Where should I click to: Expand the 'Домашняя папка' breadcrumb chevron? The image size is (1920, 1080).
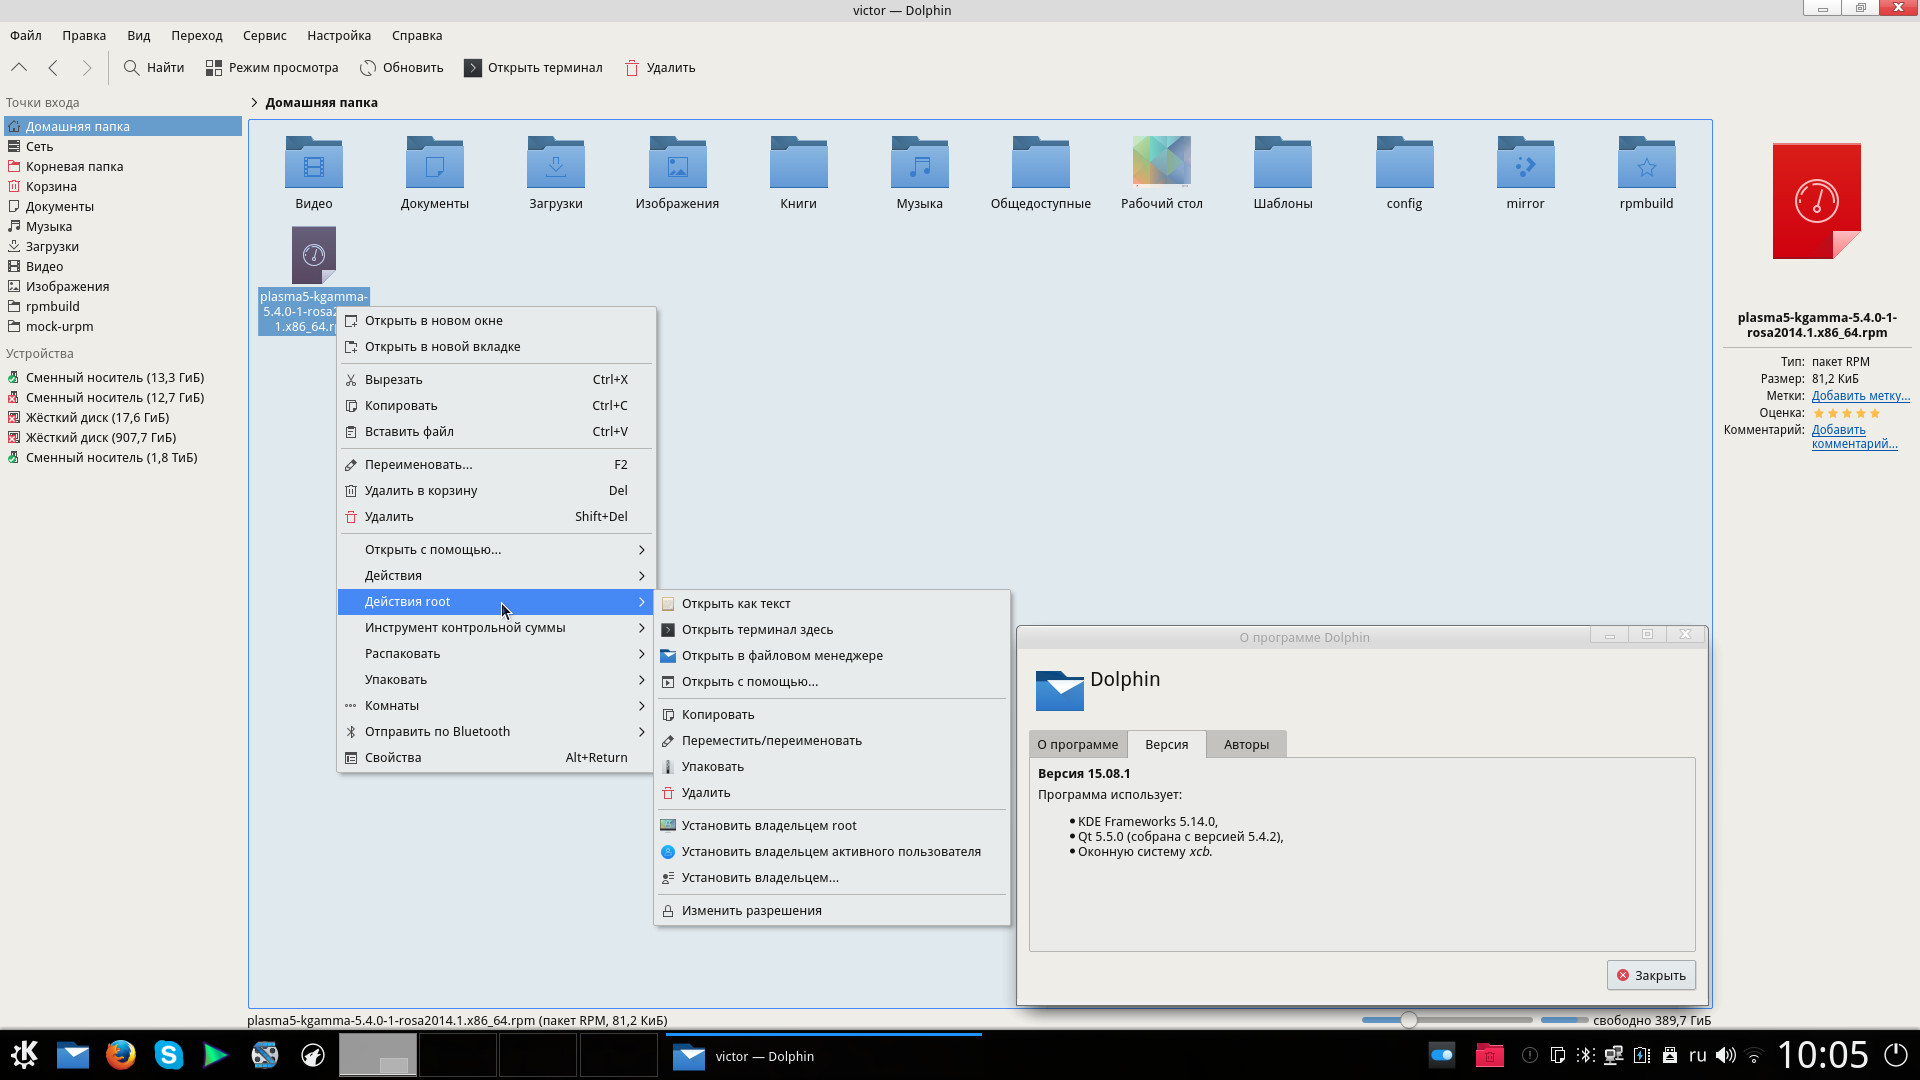click(x=254, y=103)
